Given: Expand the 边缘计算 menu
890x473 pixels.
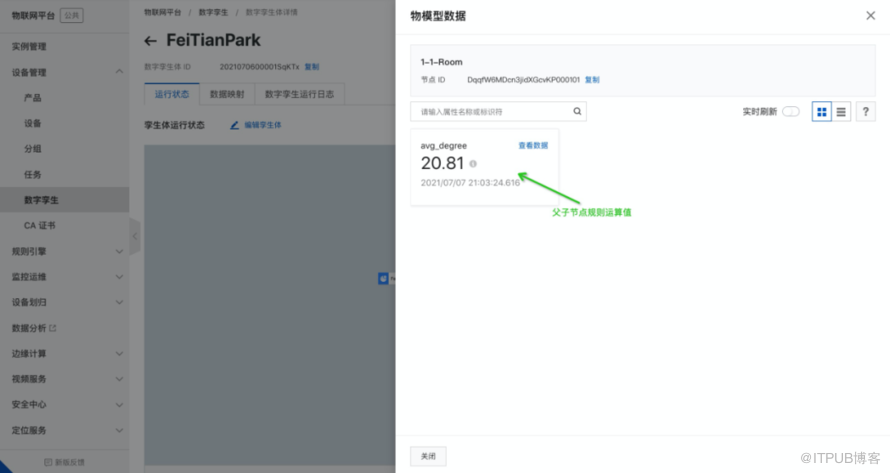Looking at the screenshot, I should pos(119,353).
